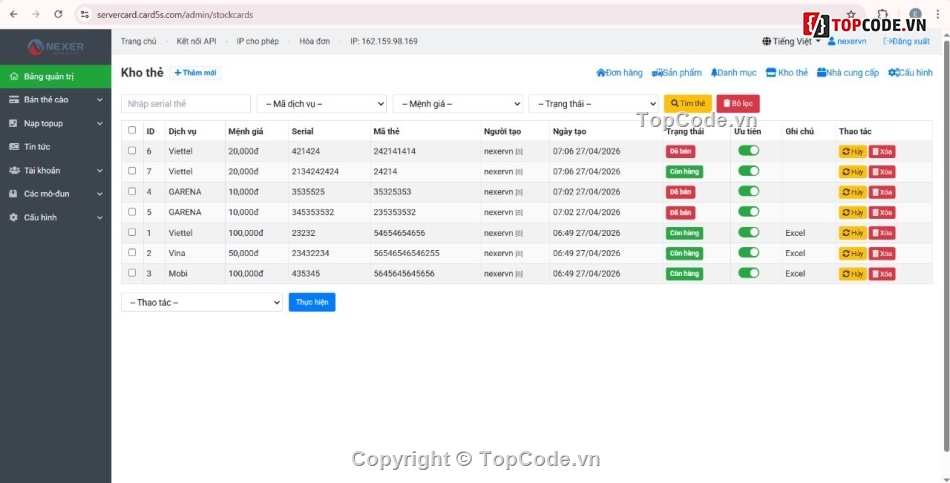950x483 pixels.
Task: Click Hủy button for card ID 6
Action: 852,152
